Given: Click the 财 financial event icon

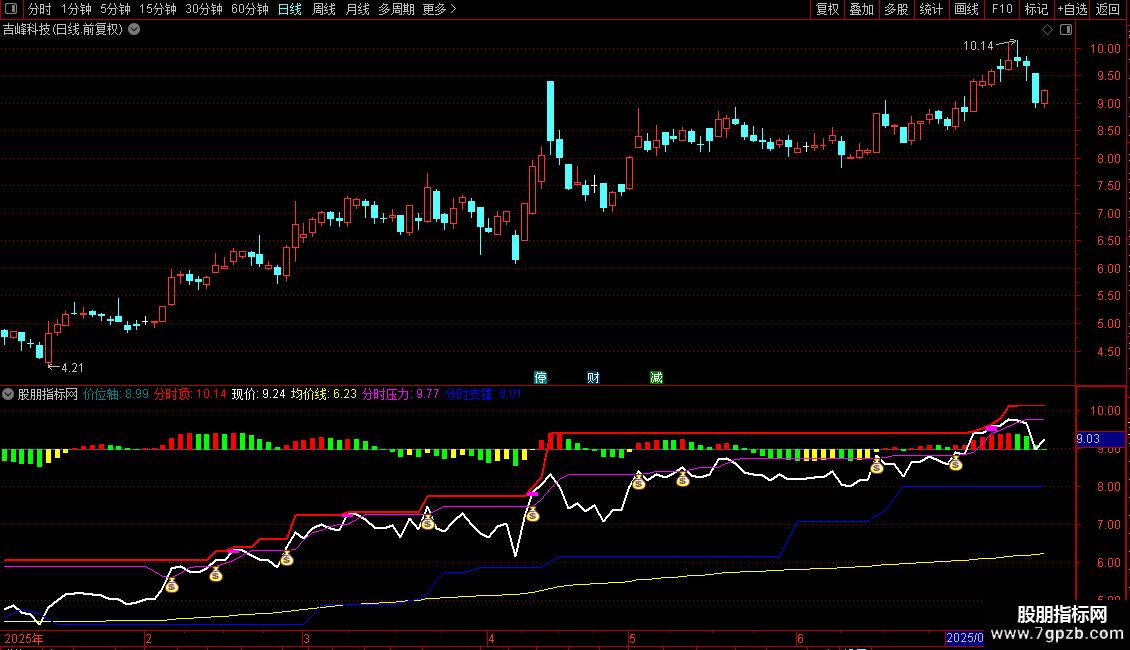Looking at the screenshot, I should pyautogui.click(x=593, y=378).
